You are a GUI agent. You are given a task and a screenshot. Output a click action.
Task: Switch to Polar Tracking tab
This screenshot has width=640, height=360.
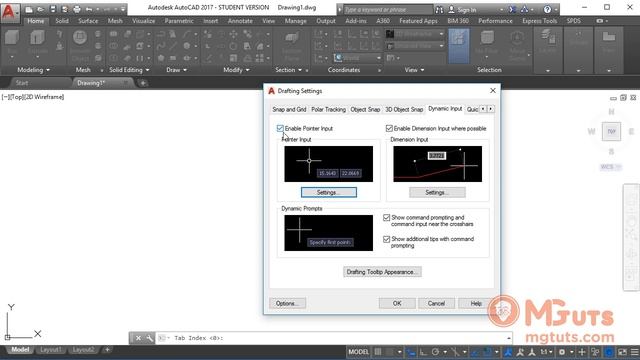coord(328,109)
